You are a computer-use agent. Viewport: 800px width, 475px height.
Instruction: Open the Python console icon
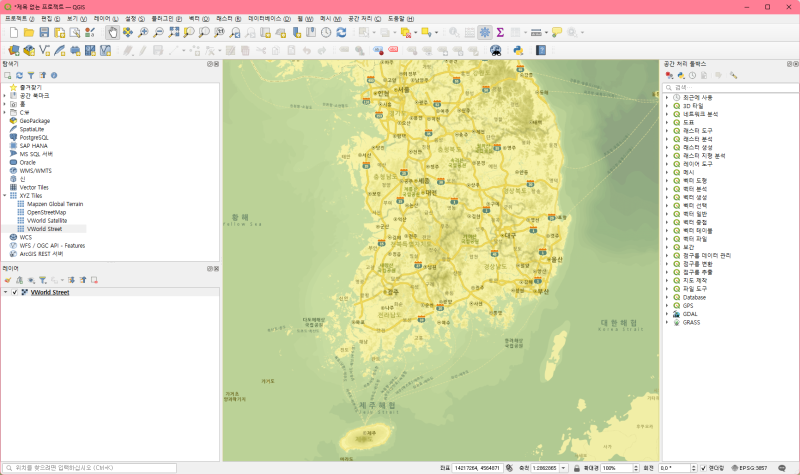(x=518, y=50)
